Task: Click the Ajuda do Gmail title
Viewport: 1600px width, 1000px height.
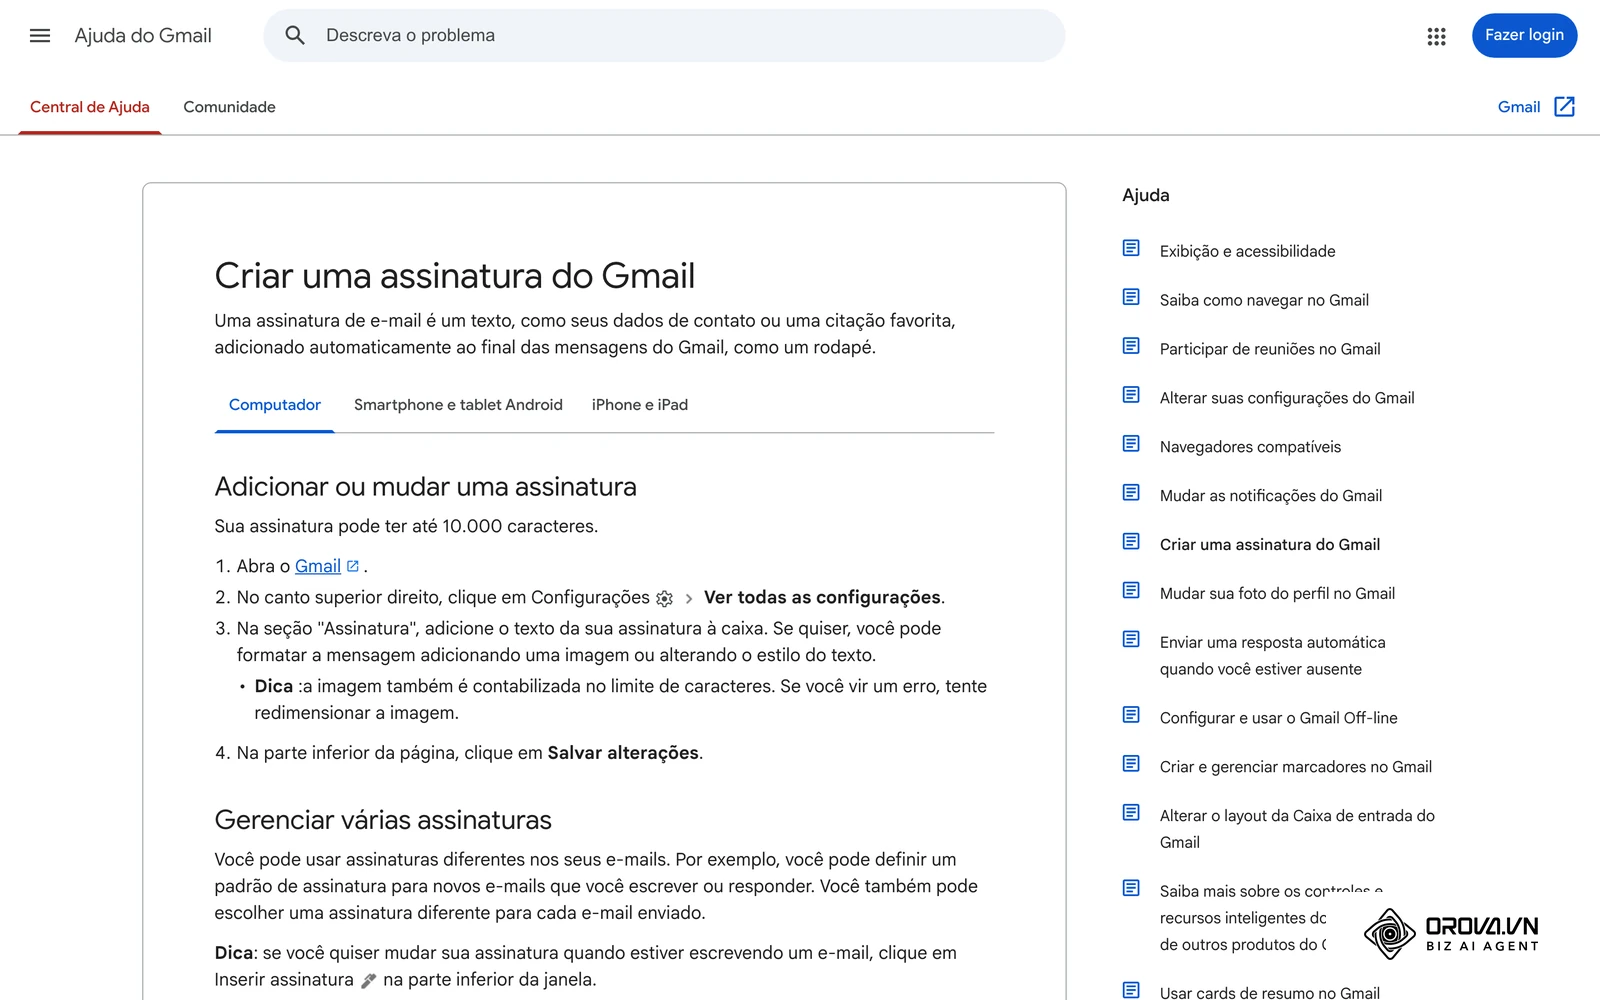Action: 143,36
